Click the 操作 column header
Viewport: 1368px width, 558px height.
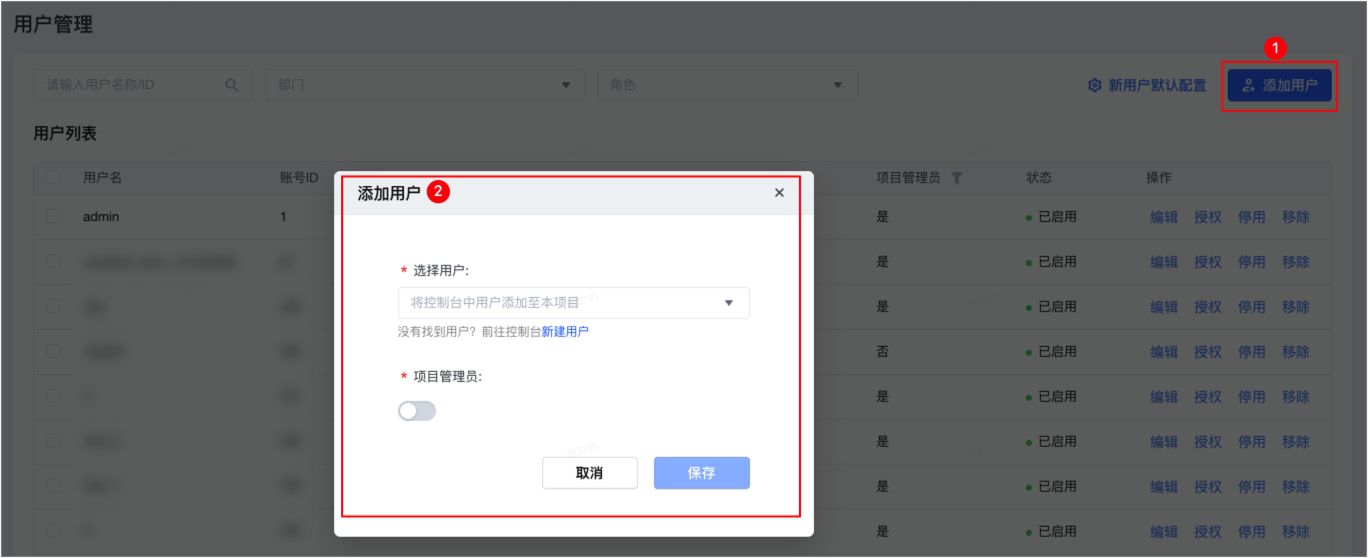pyautogui.click(x=1159, y=178)
